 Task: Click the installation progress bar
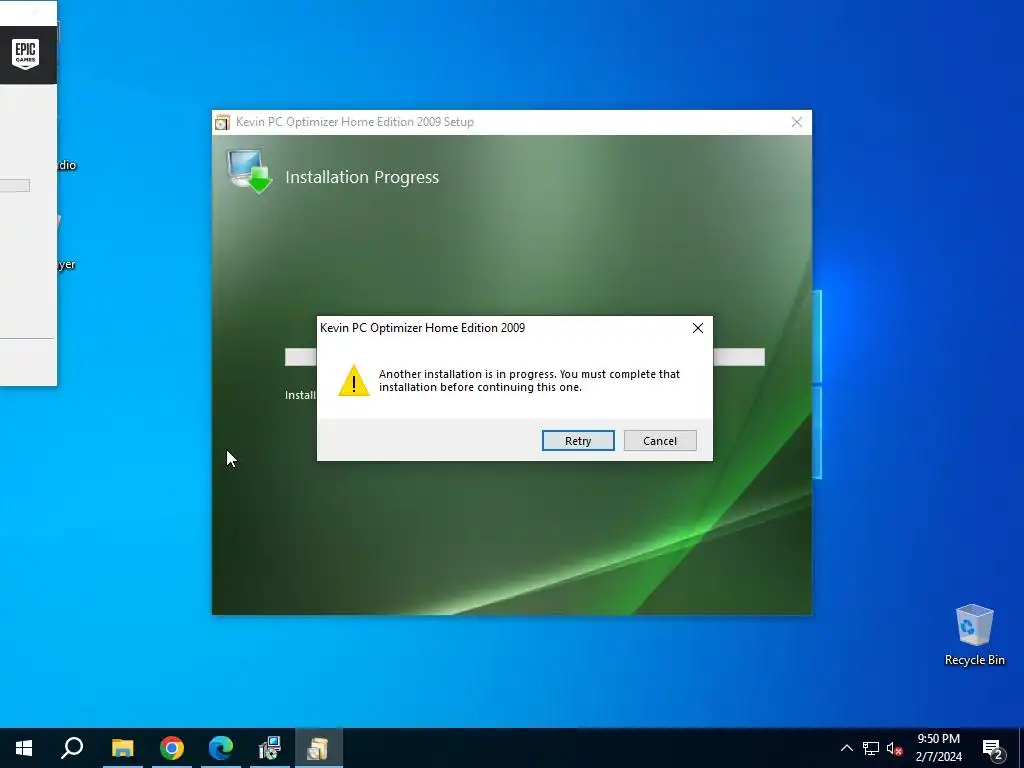pyautogui.click(x=524, y=357)
